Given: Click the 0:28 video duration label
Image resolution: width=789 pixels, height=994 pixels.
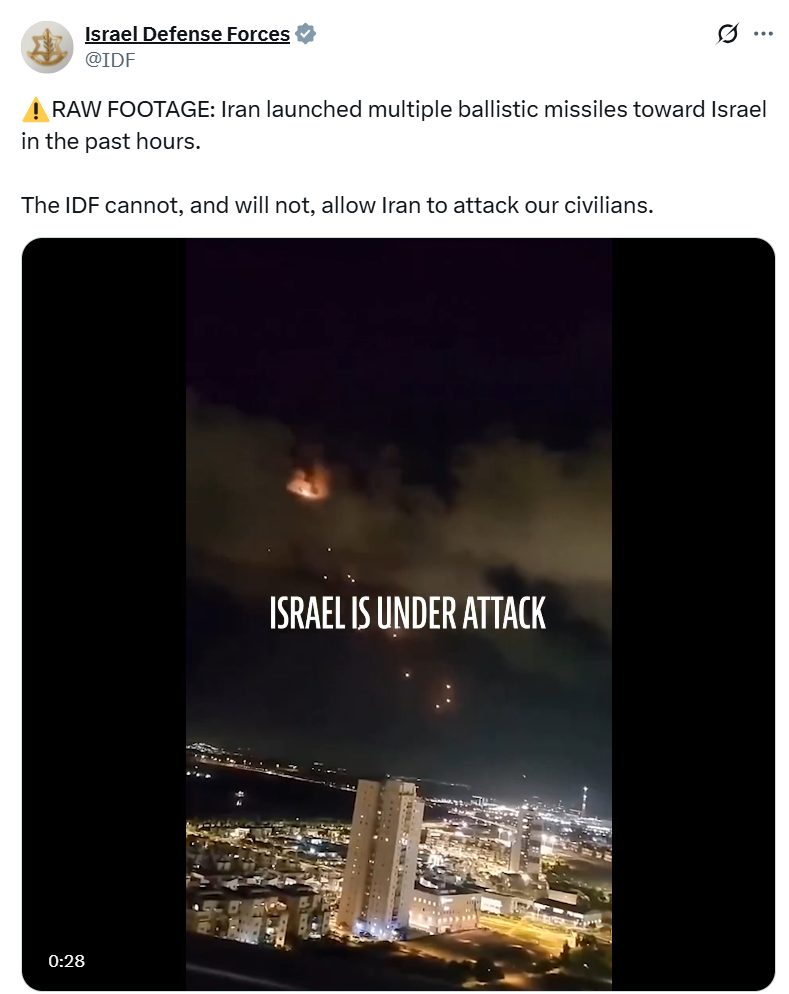Looking at the screenshot, I should (67, 961).
